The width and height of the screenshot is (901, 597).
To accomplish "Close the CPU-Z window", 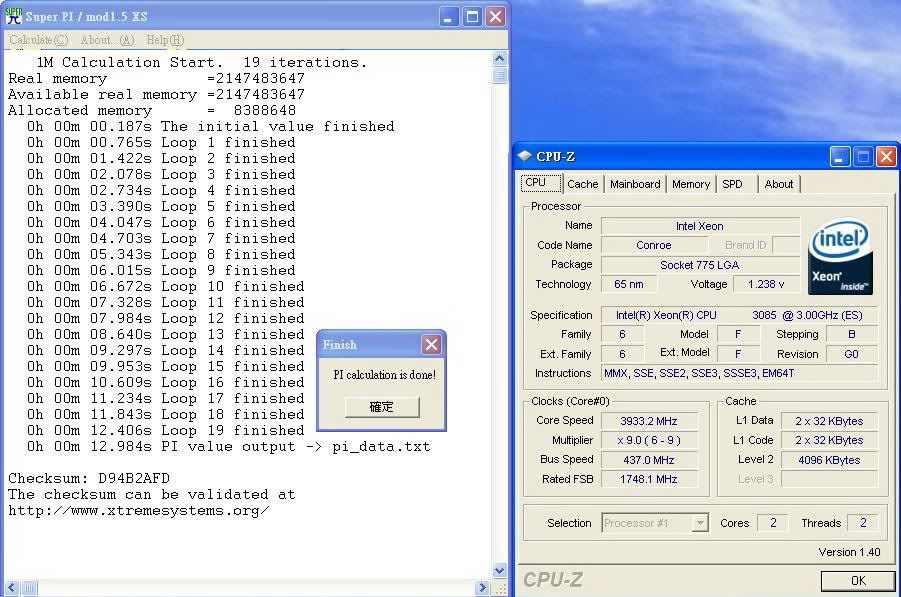I will 885,156.
